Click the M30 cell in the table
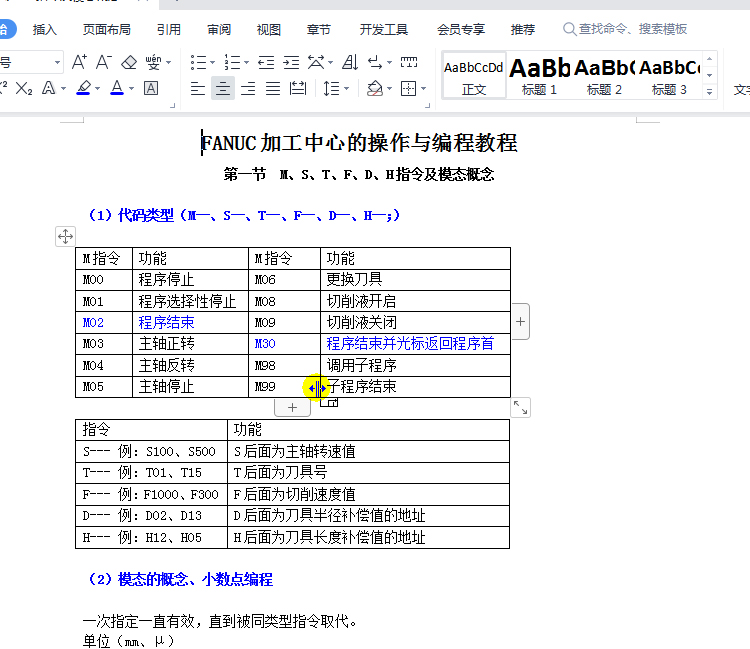This screenshot has height=649, width=750. pos(284,344)
